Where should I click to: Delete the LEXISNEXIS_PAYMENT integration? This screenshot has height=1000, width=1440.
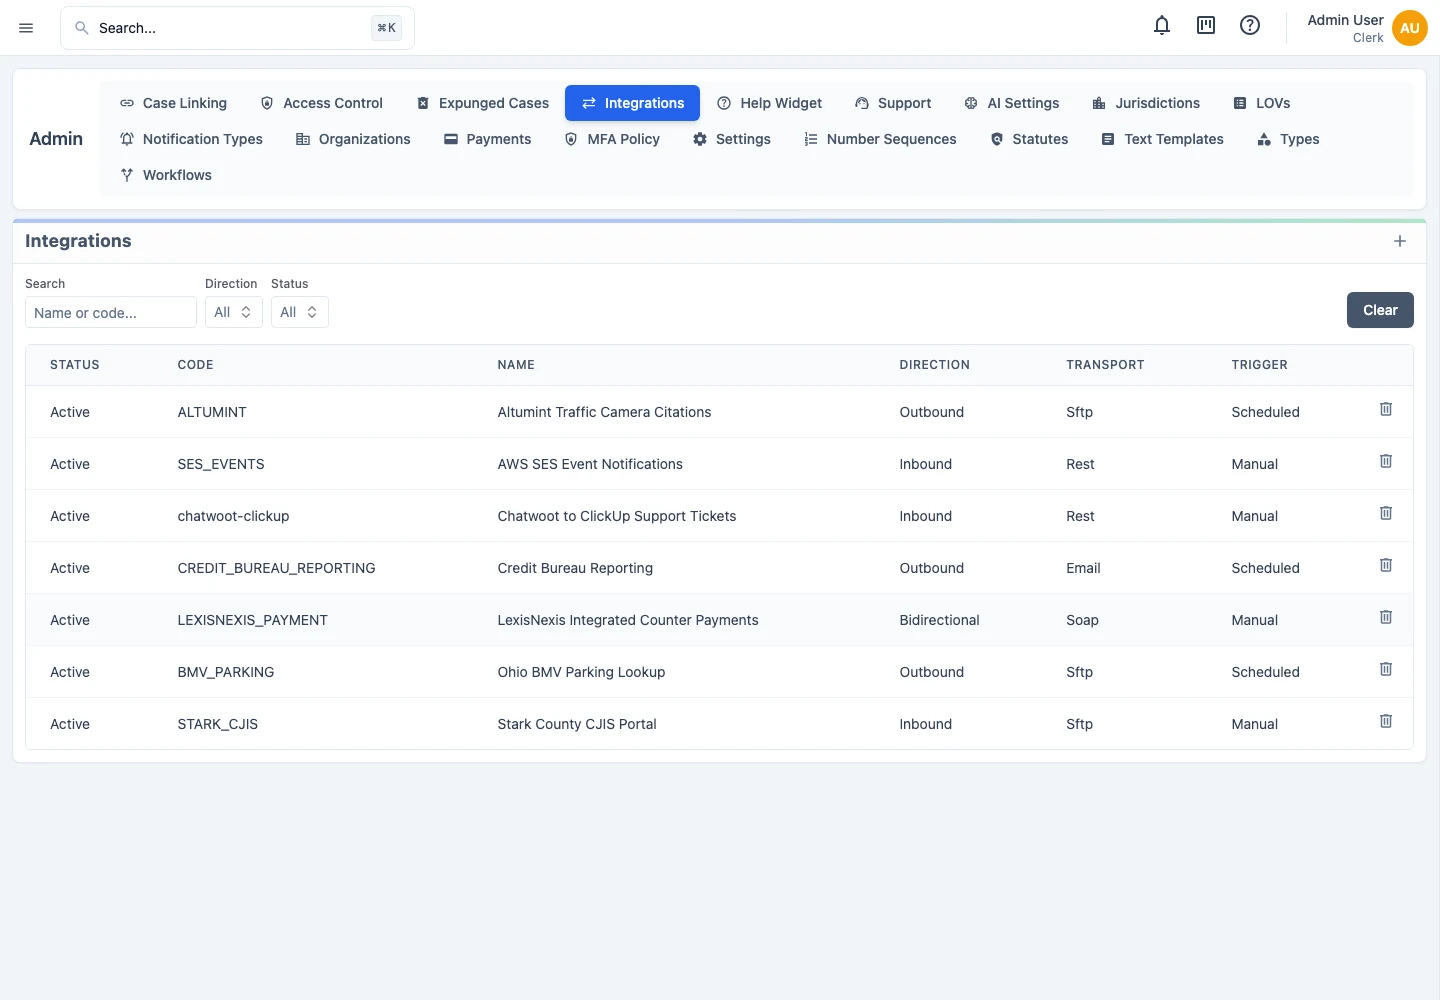point(1386,617)
